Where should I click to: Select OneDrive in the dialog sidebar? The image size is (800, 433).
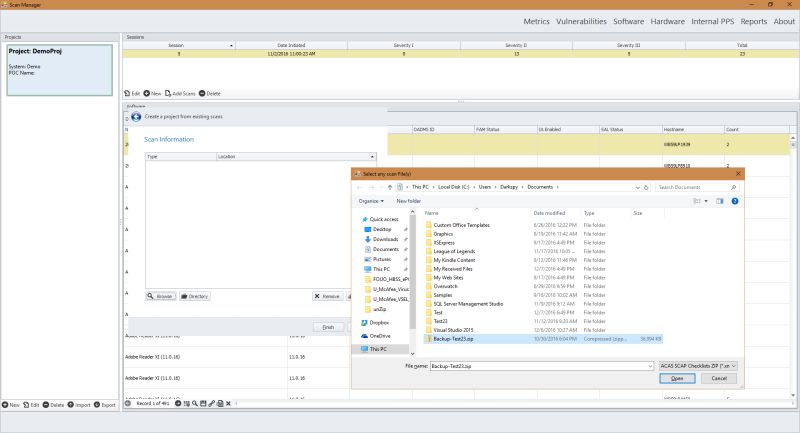pyautogui.click(x=376, y=336)
